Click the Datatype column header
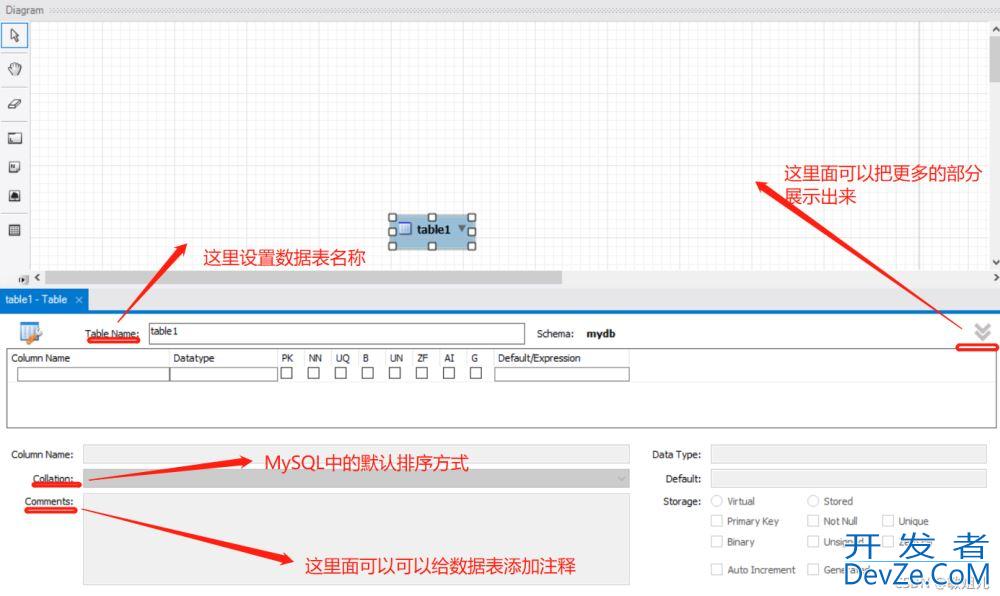Image resolution: width=1000 pixels, height=596 pixels. tap(194, 358)
